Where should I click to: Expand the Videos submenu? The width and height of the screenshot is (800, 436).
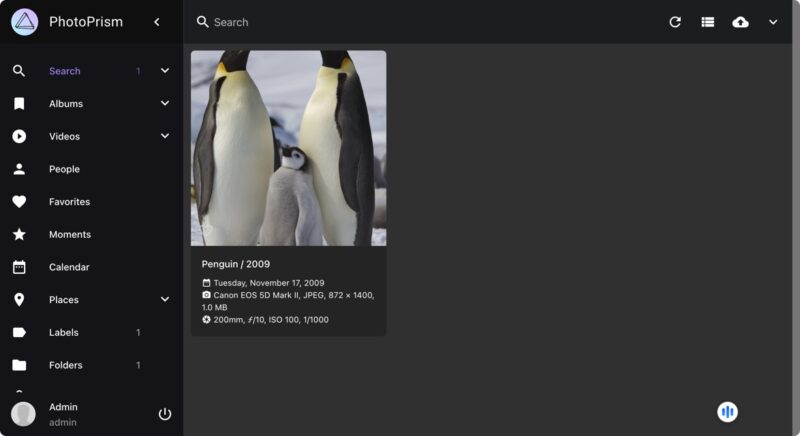tap(165, 136)
